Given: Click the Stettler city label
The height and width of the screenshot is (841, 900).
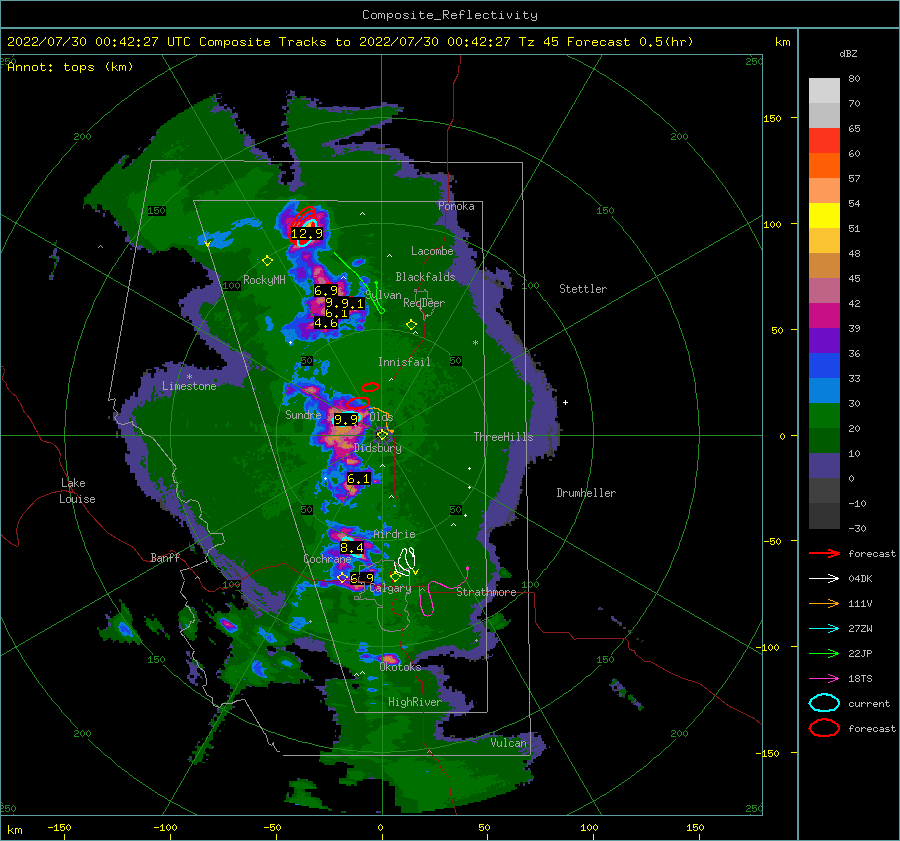Looking at the screenshot, I should pos(583,289).
